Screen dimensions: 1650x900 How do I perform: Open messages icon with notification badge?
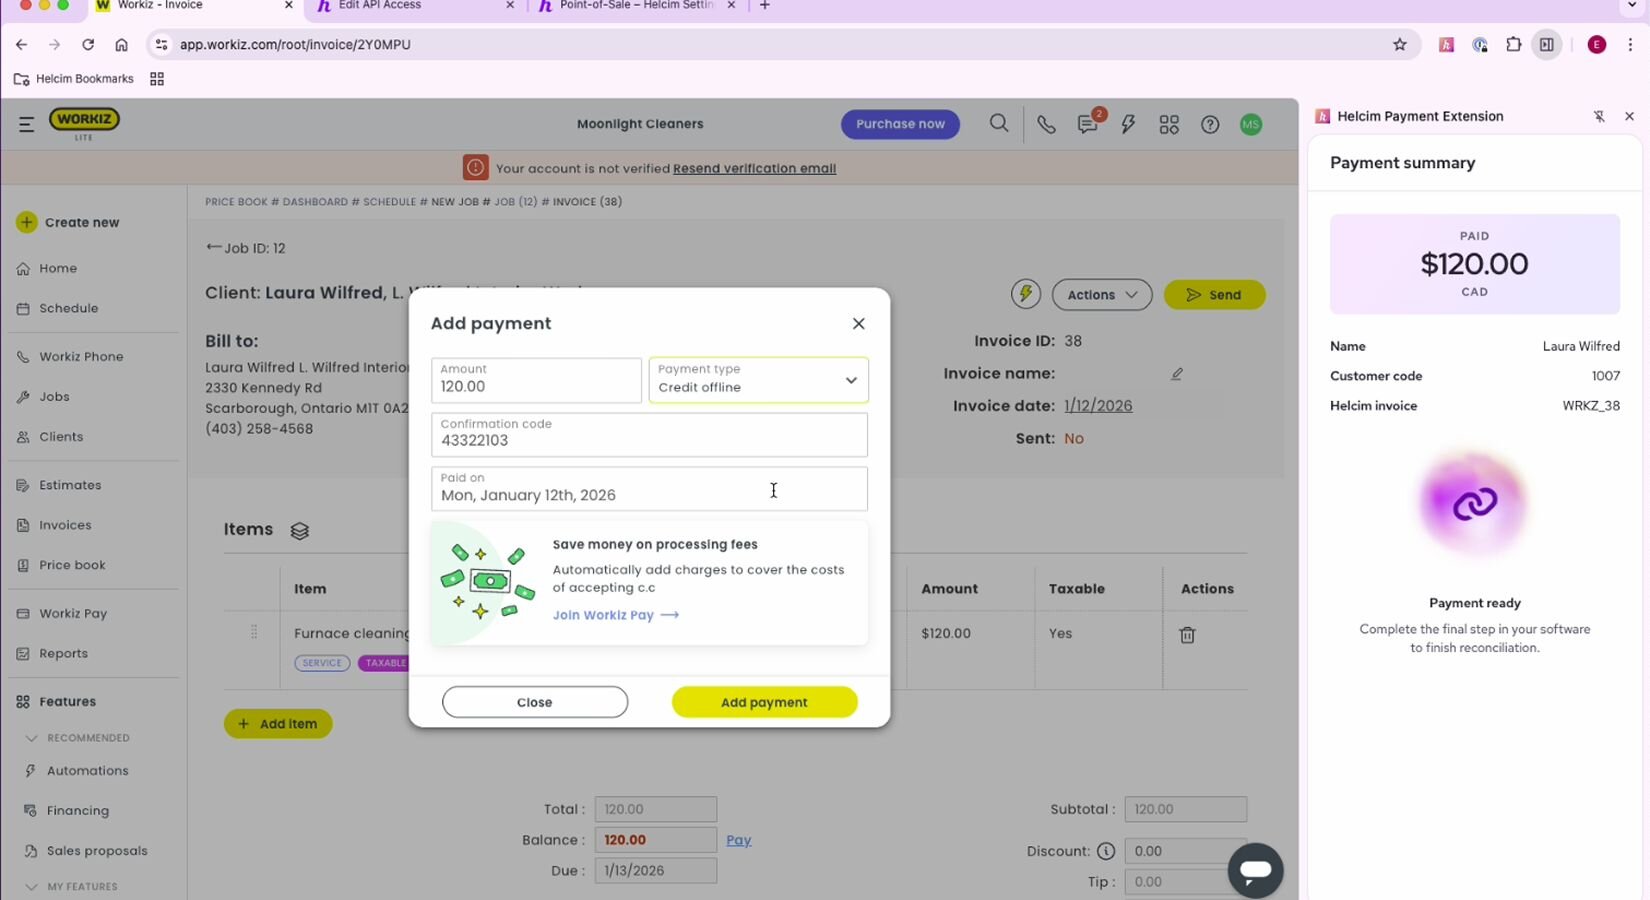click(x=1087, y=125)
